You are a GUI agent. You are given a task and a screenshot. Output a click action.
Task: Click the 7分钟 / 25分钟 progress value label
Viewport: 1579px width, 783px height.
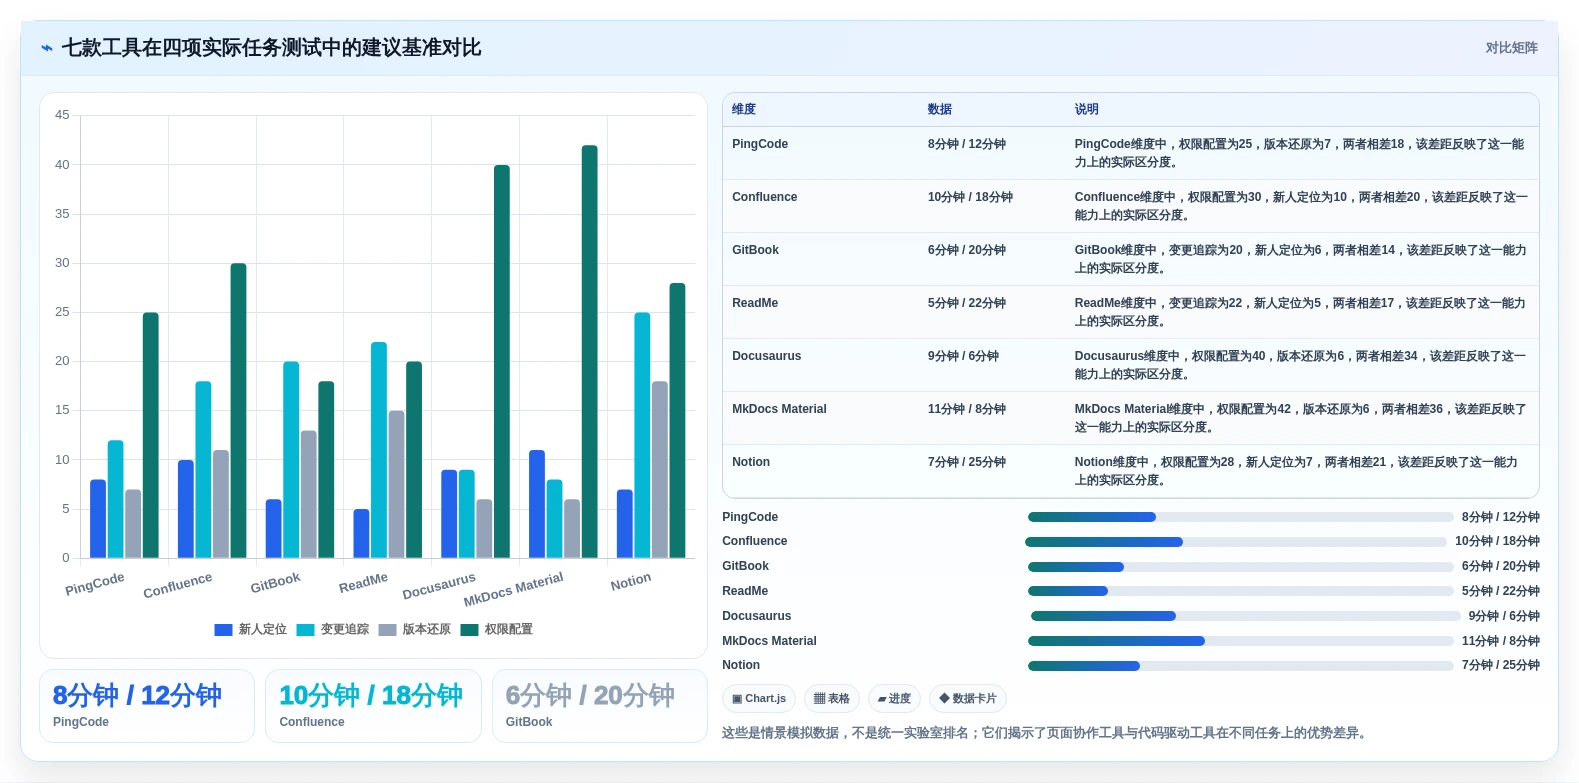[x=1501, y=666]
